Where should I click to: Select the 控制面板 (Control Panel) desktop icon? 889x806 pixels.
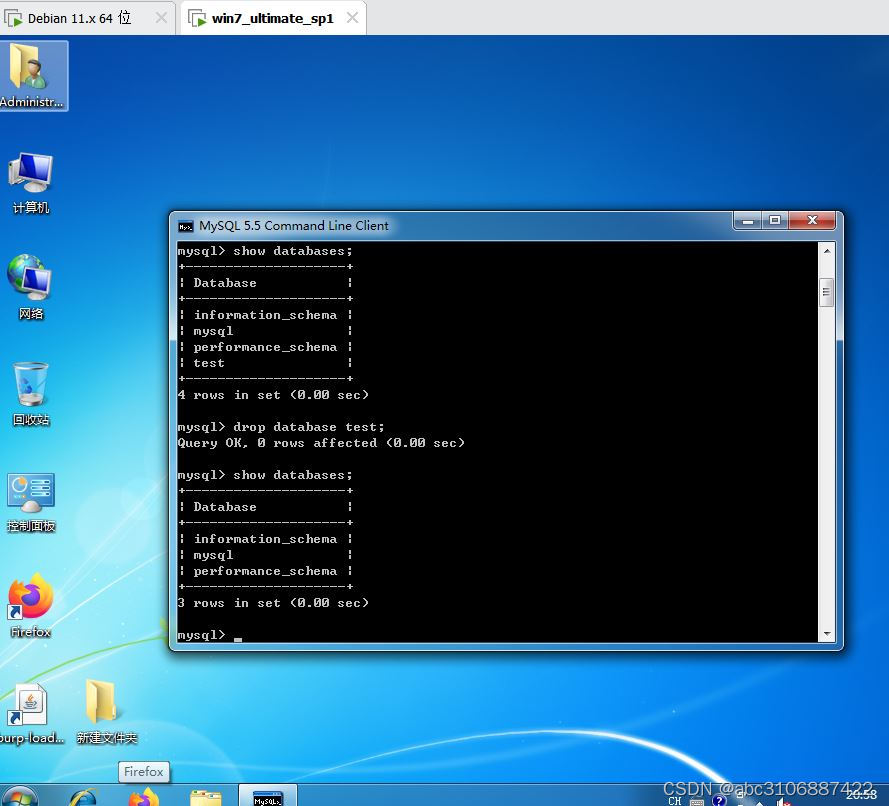click(x=31, y=502)
